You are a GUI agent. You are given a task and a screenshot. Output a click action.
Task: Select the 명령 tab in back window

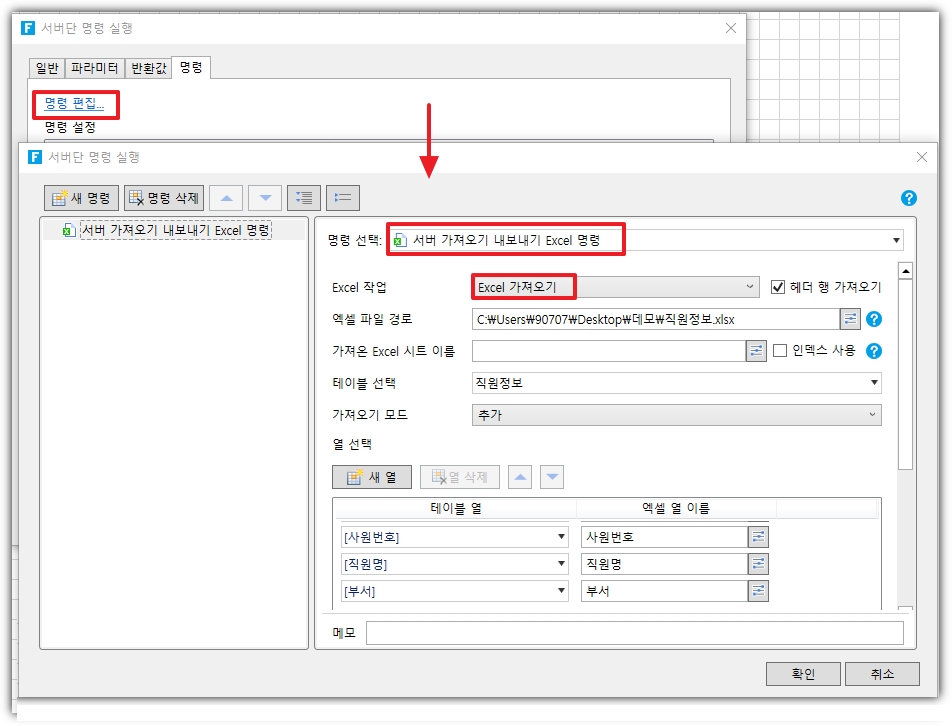pyautogui.click(x=191, y=67)
